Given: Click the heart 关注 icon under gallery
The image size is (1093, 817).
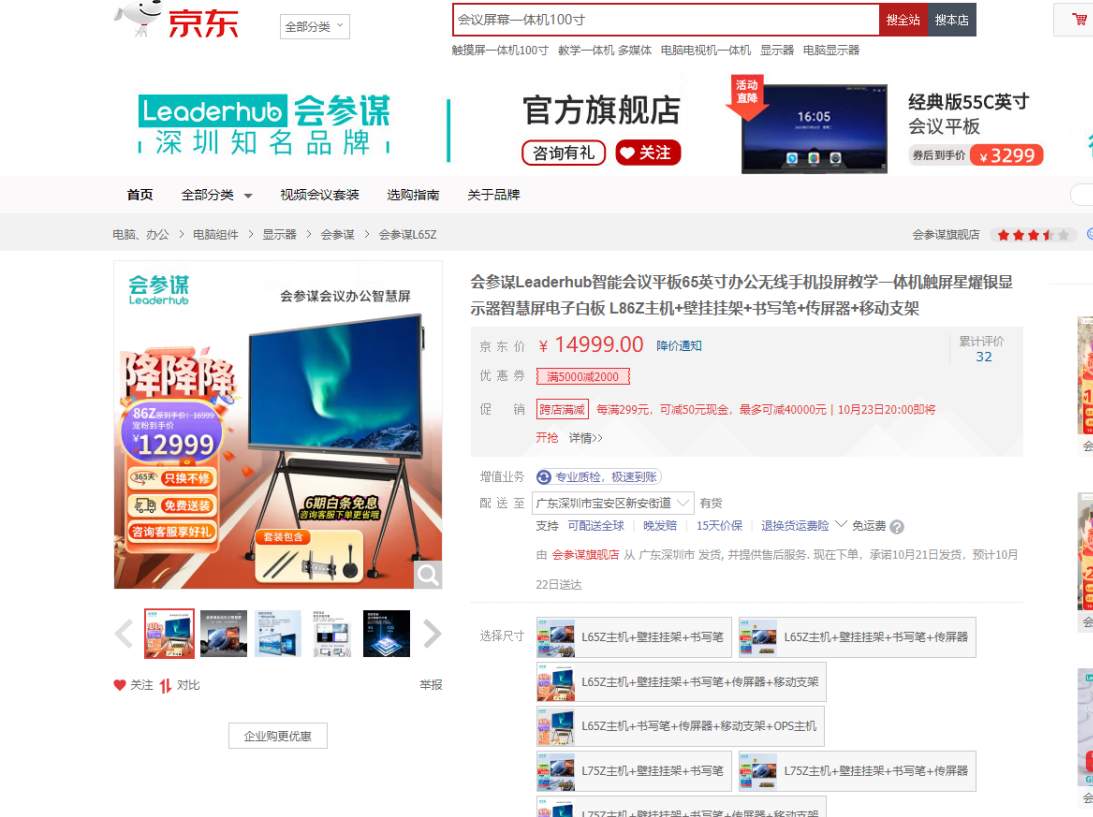Looking at the screenshot, I should click(120, 685).
